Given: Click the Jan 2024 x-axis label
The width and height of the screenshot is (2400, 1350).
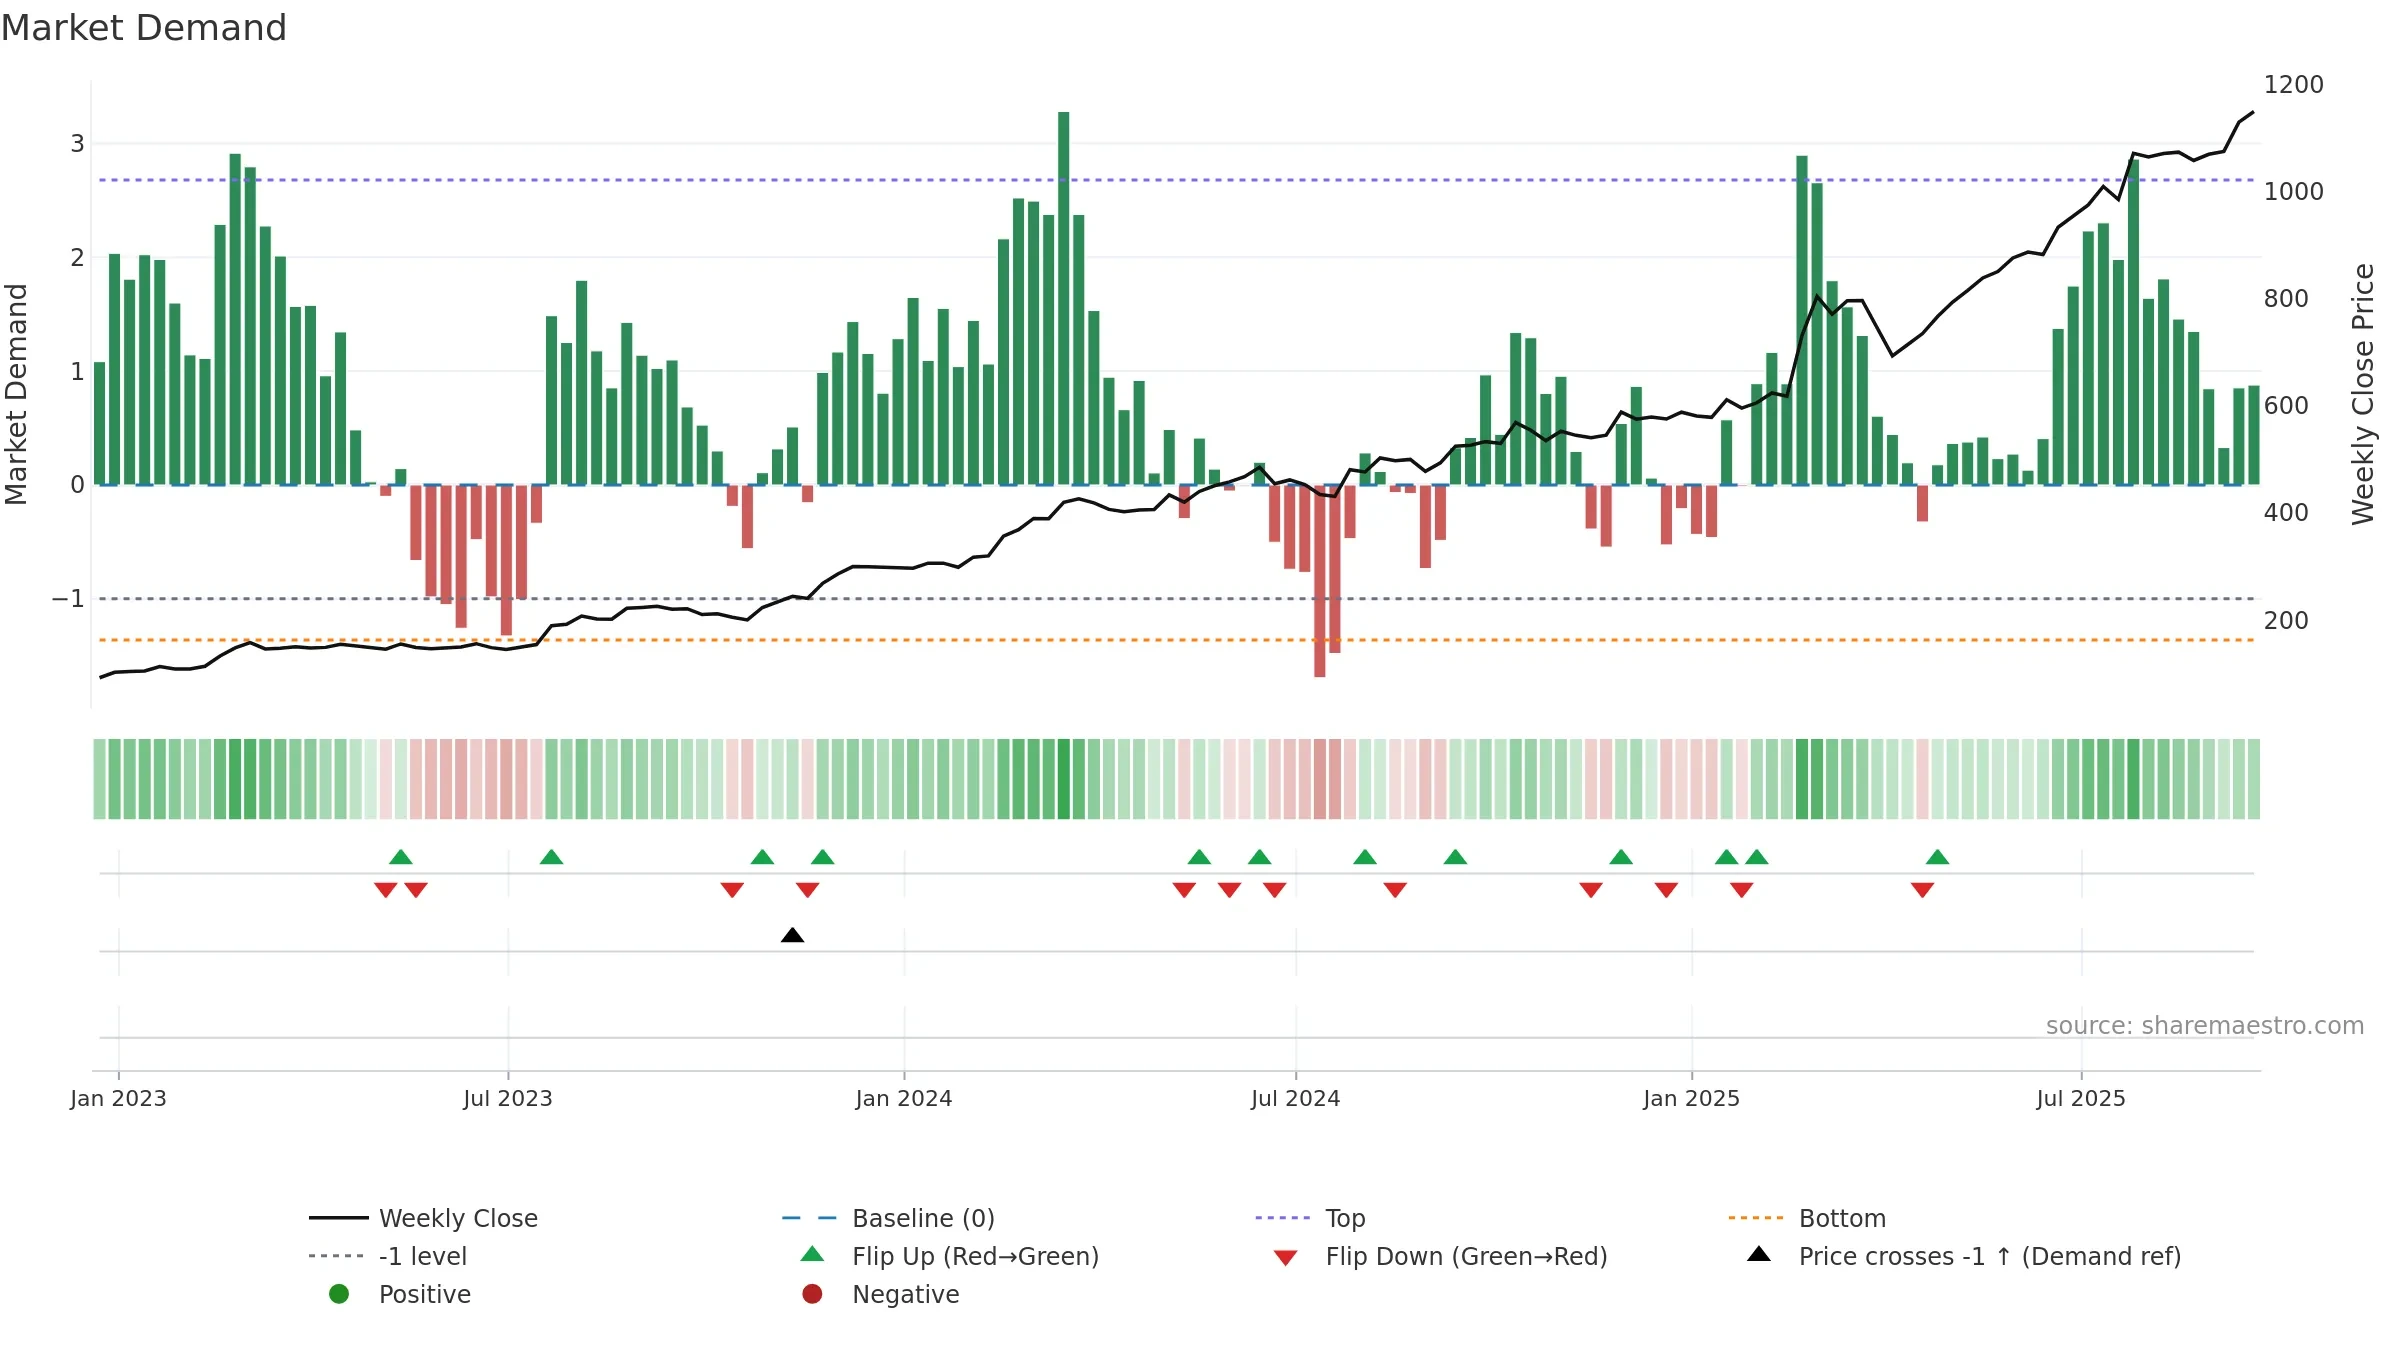Looking at the screenshot, I should tap(904, 1098).
